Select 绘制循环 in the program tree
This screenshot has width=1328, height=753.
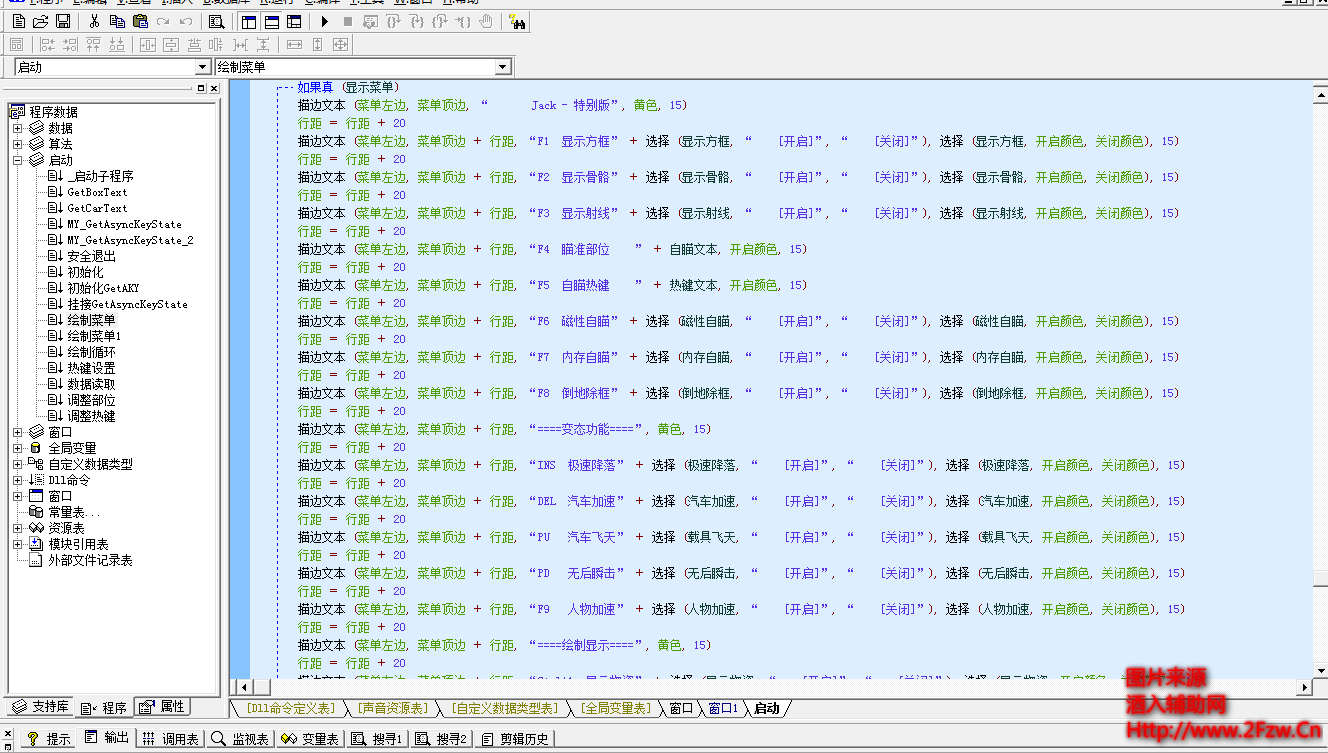[x=91, y=352]
